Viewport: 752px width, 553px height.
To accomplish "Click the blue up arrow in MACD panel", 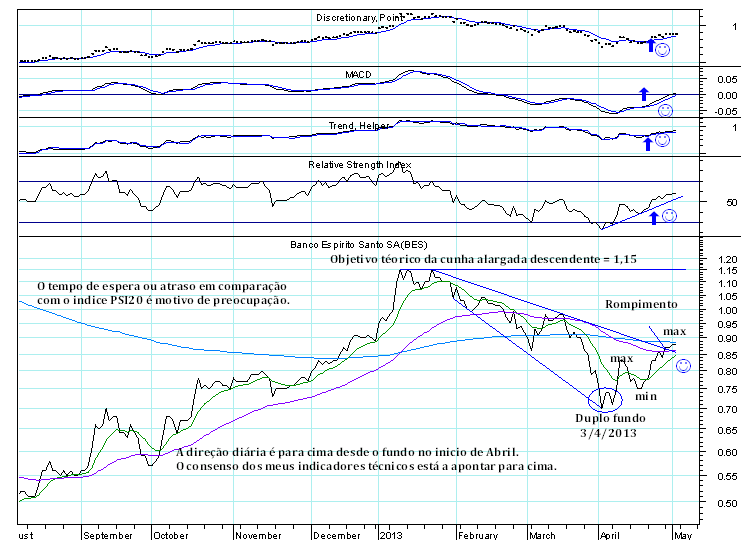I will (x=644, y=94).
